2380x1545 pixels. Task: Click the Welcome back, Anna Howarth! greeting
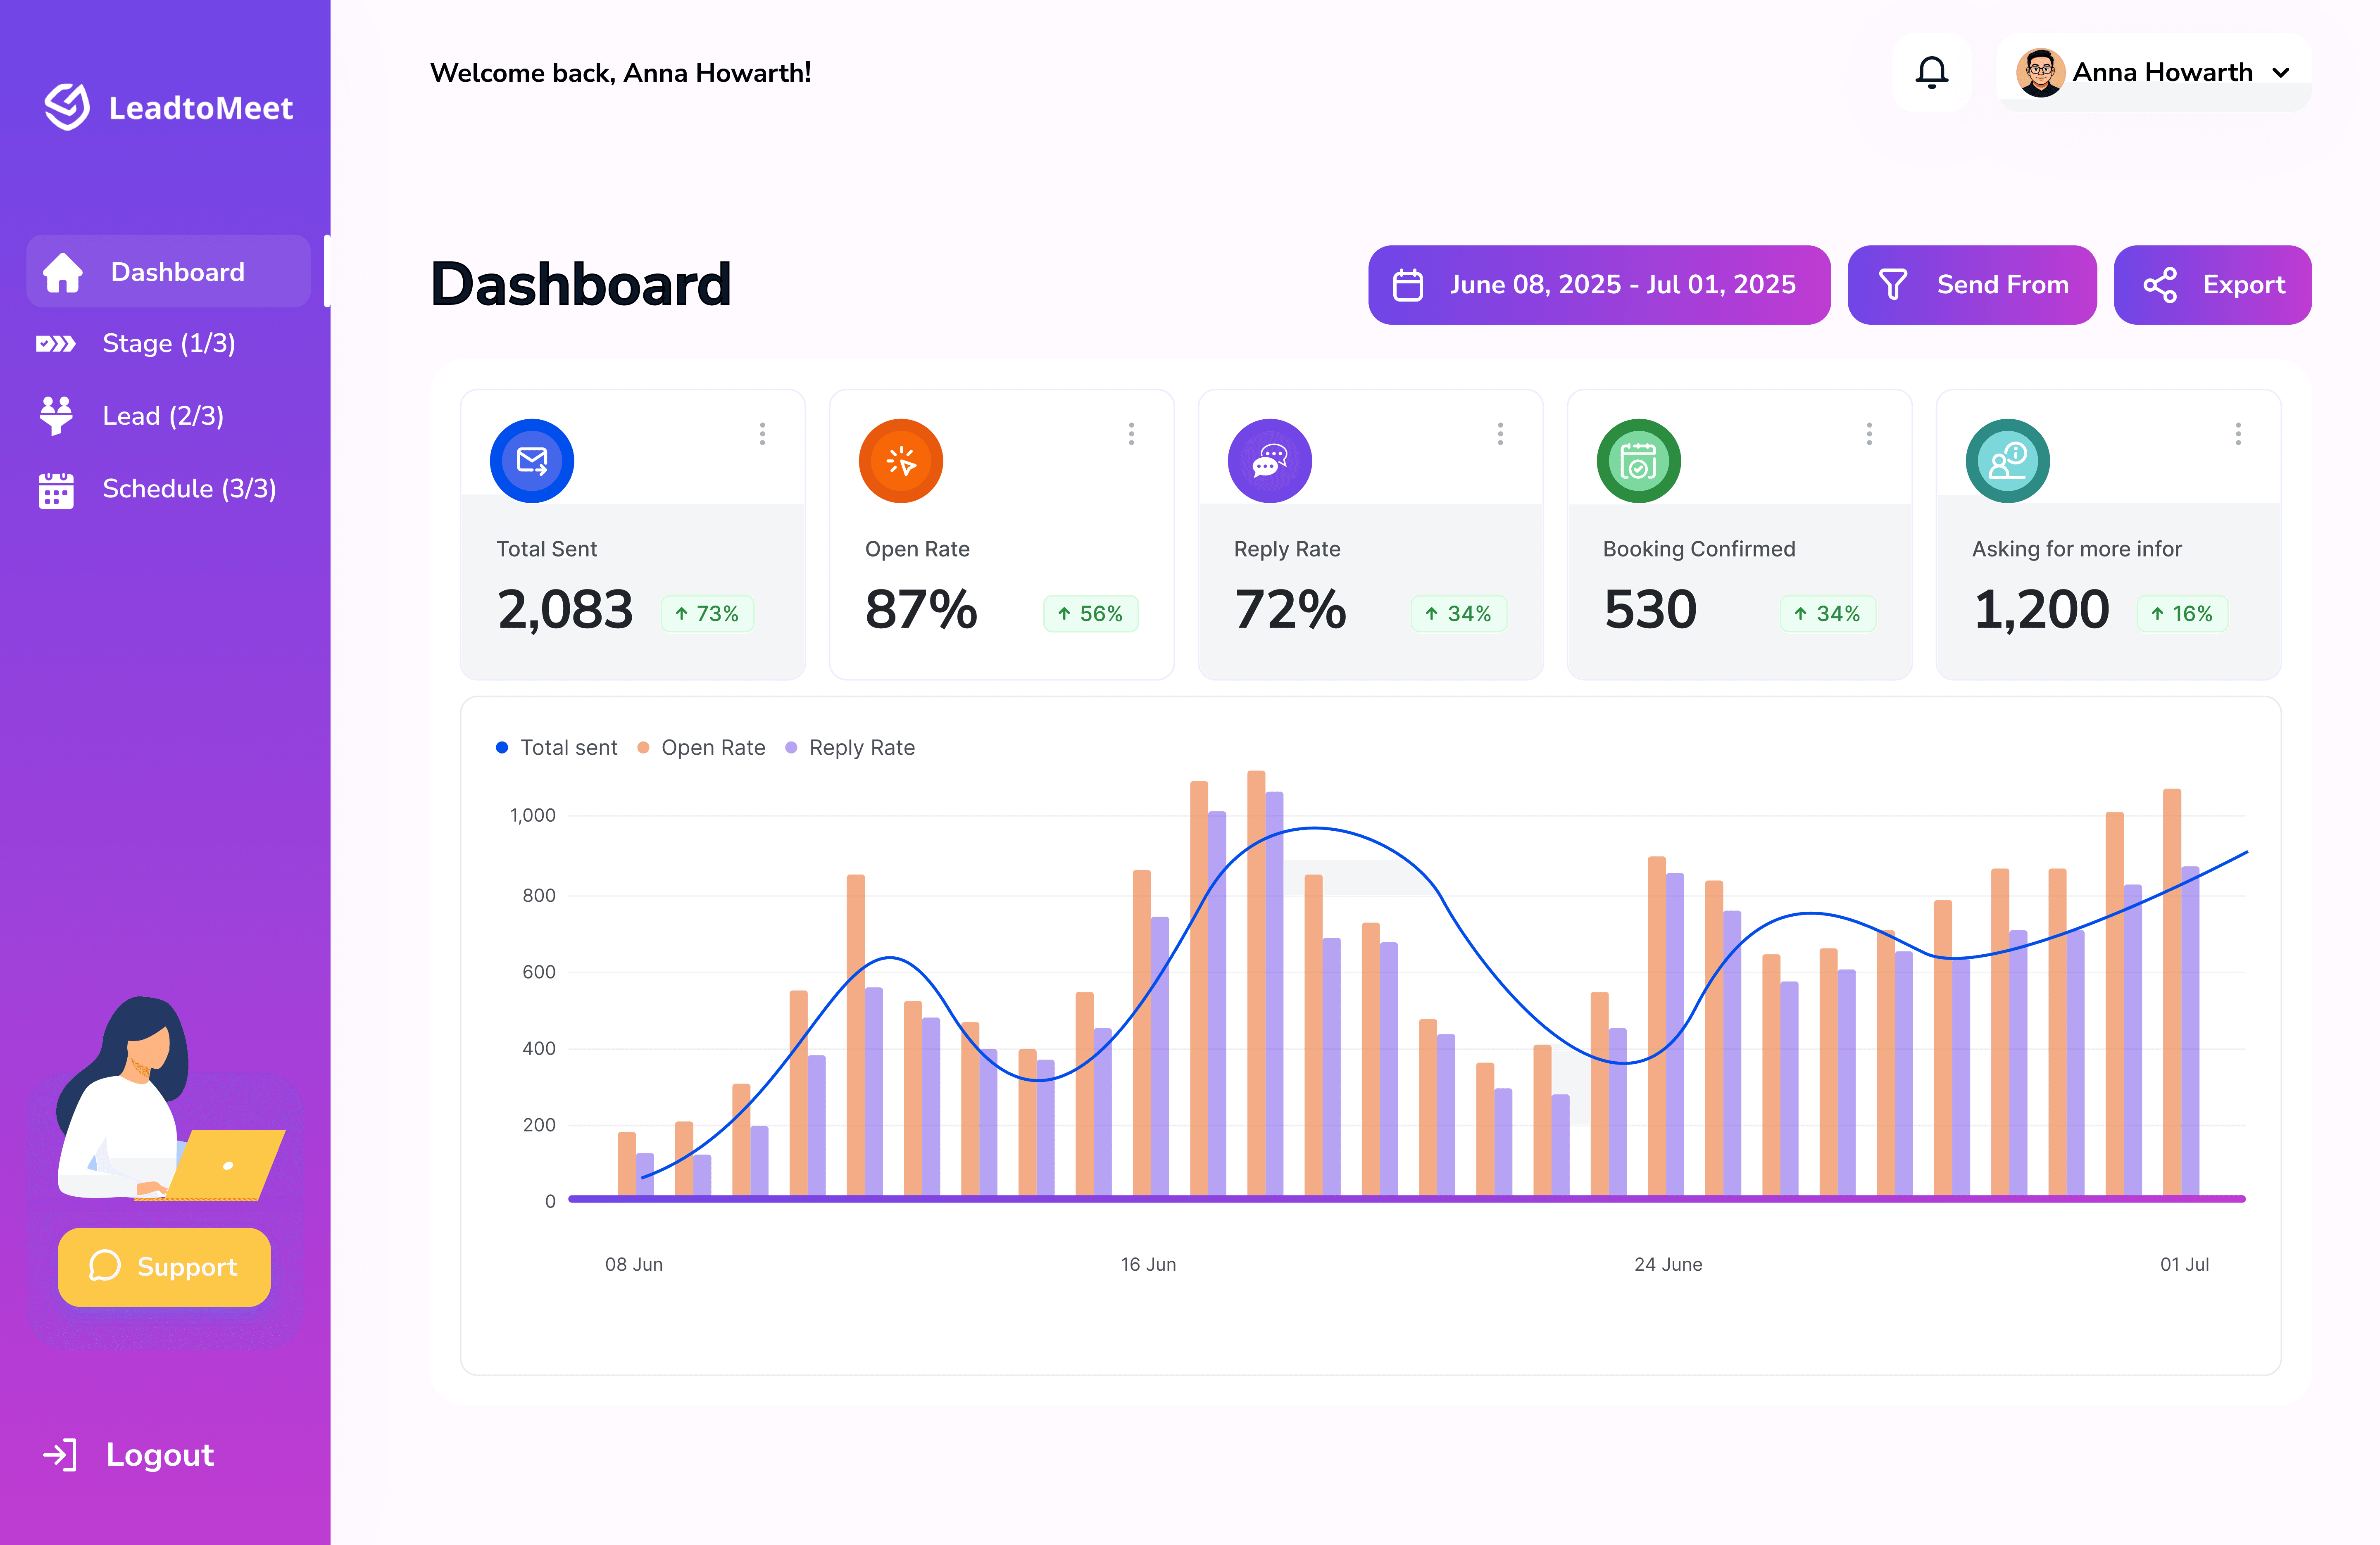[x=621, y=73]
